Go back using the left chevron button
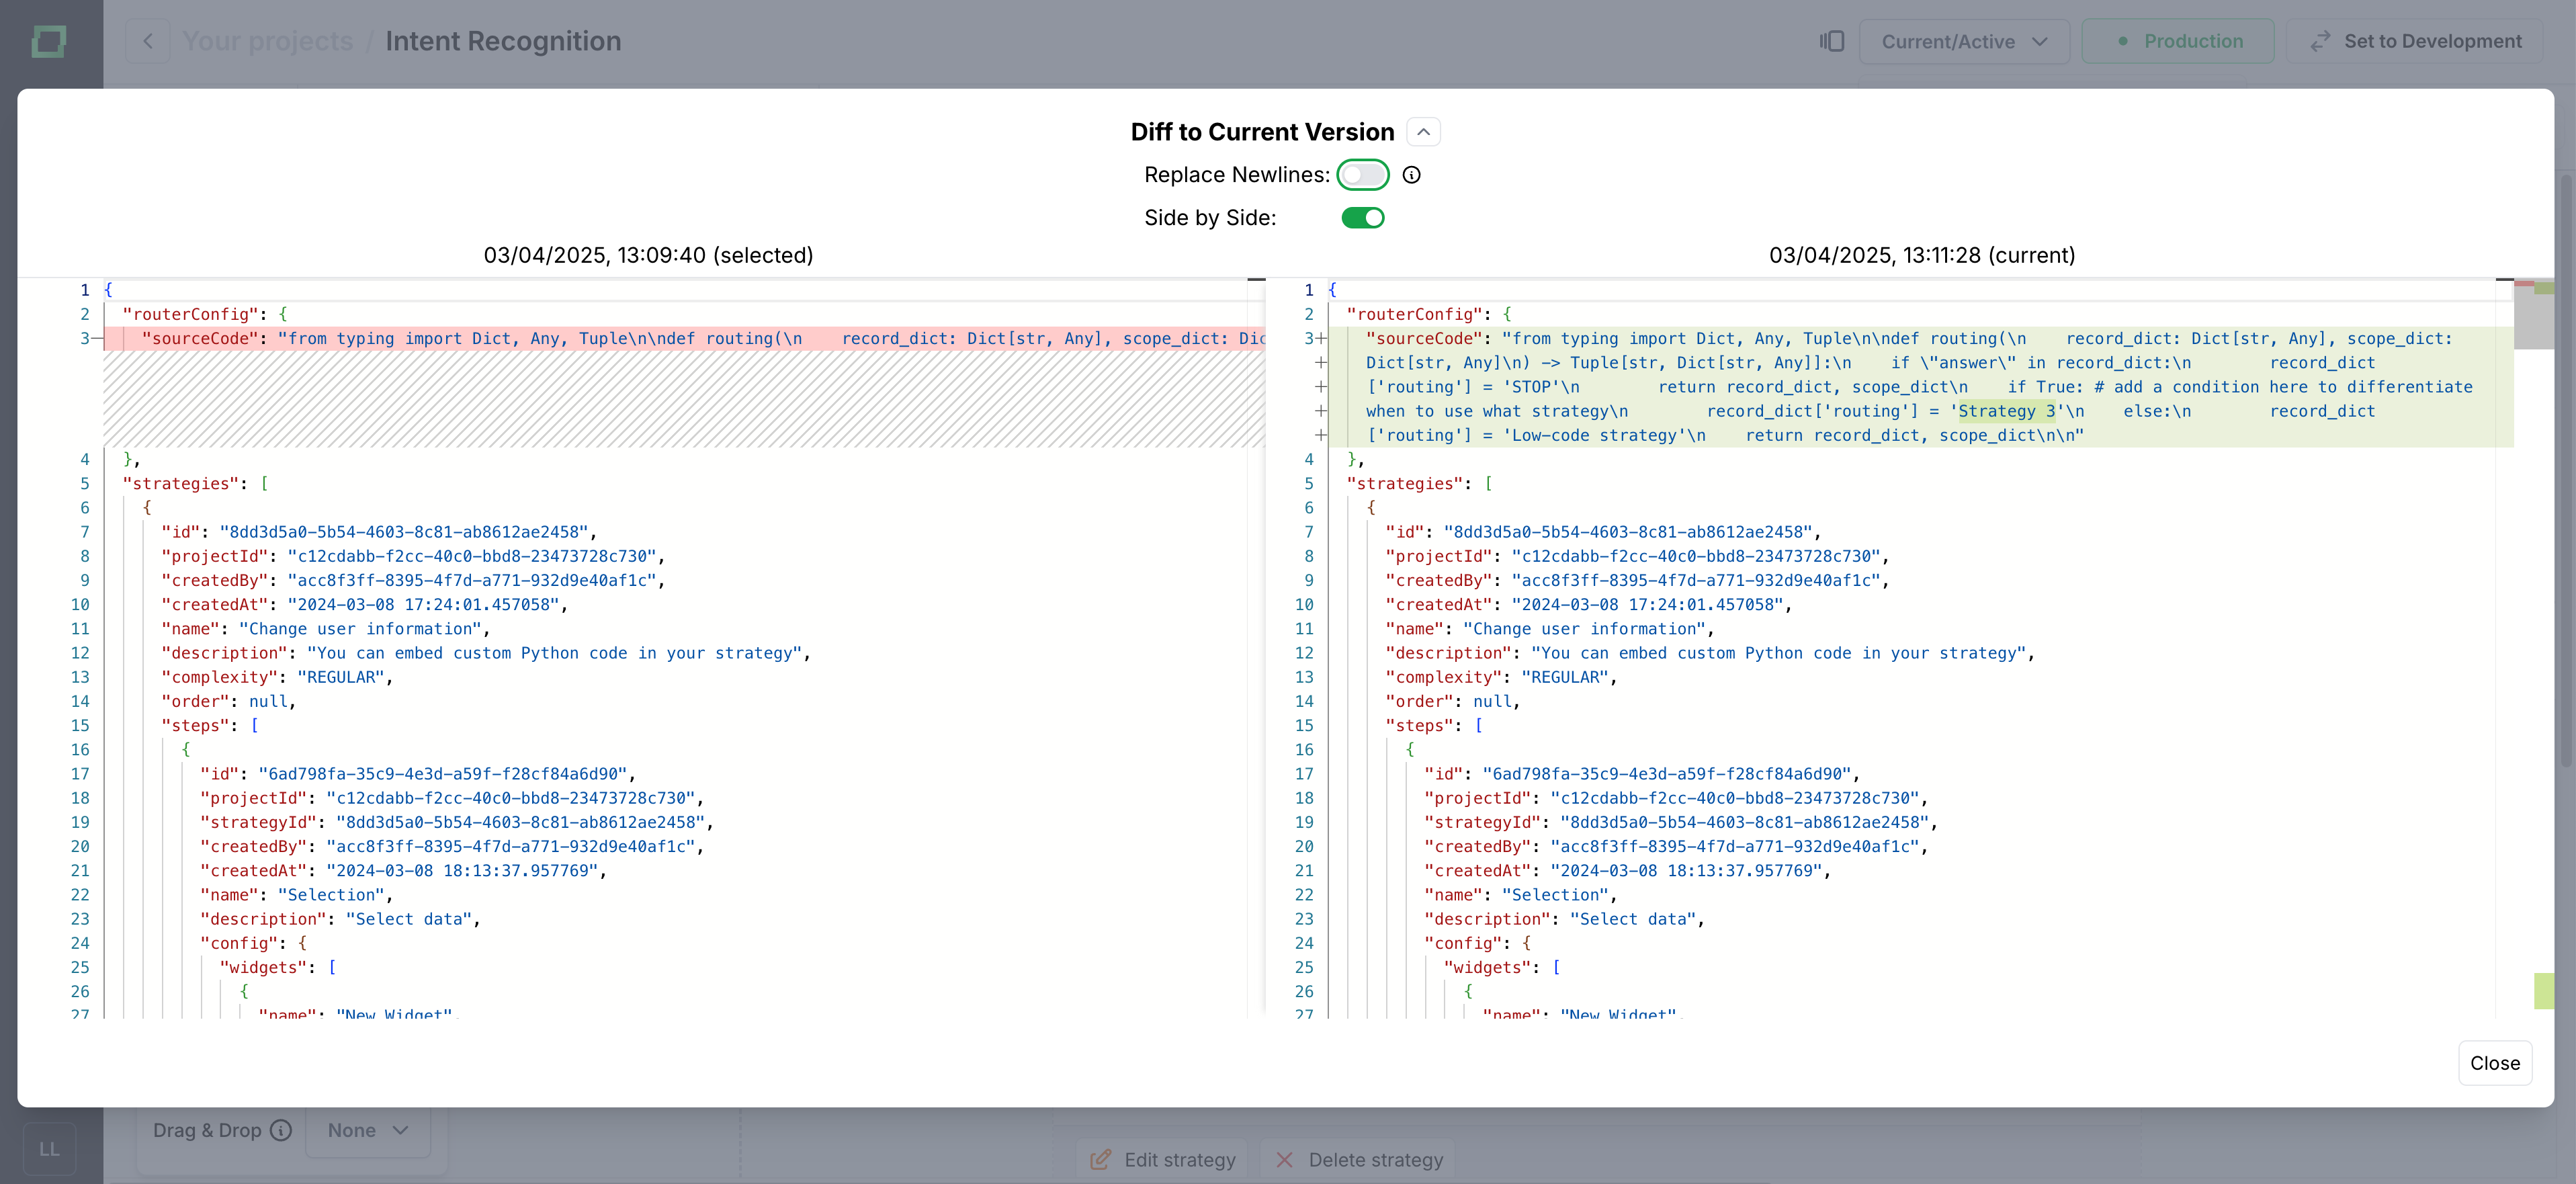This screenshot has width=2576, height=1184. coord(148,41)
